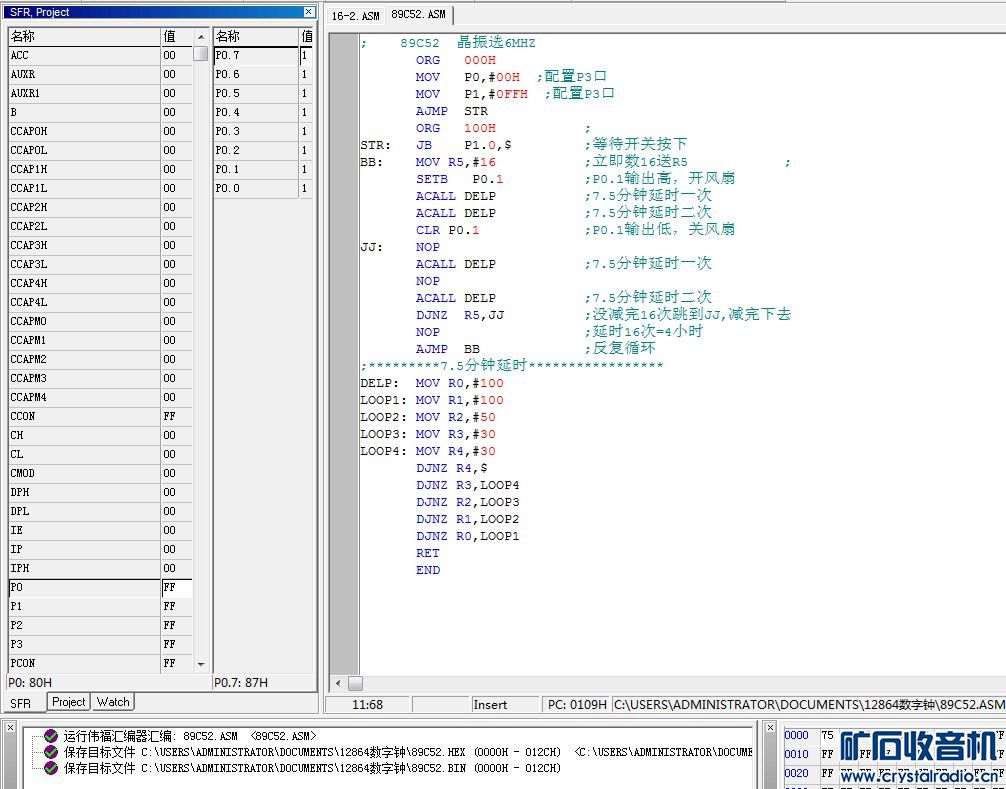Click the SFR list scrollbar thumb
Viewport: 1006px width, 789px height.
(x=201, y=54)
